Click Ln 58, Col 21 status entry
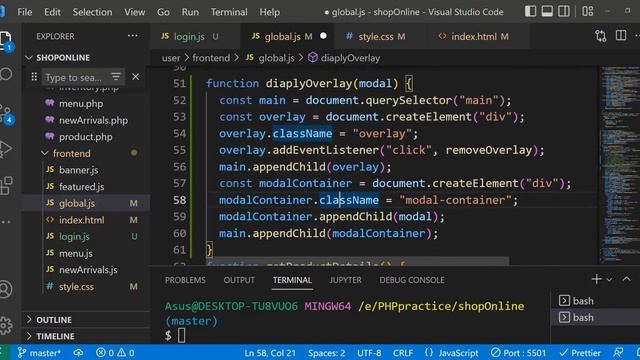 click(x=270, y=353)
